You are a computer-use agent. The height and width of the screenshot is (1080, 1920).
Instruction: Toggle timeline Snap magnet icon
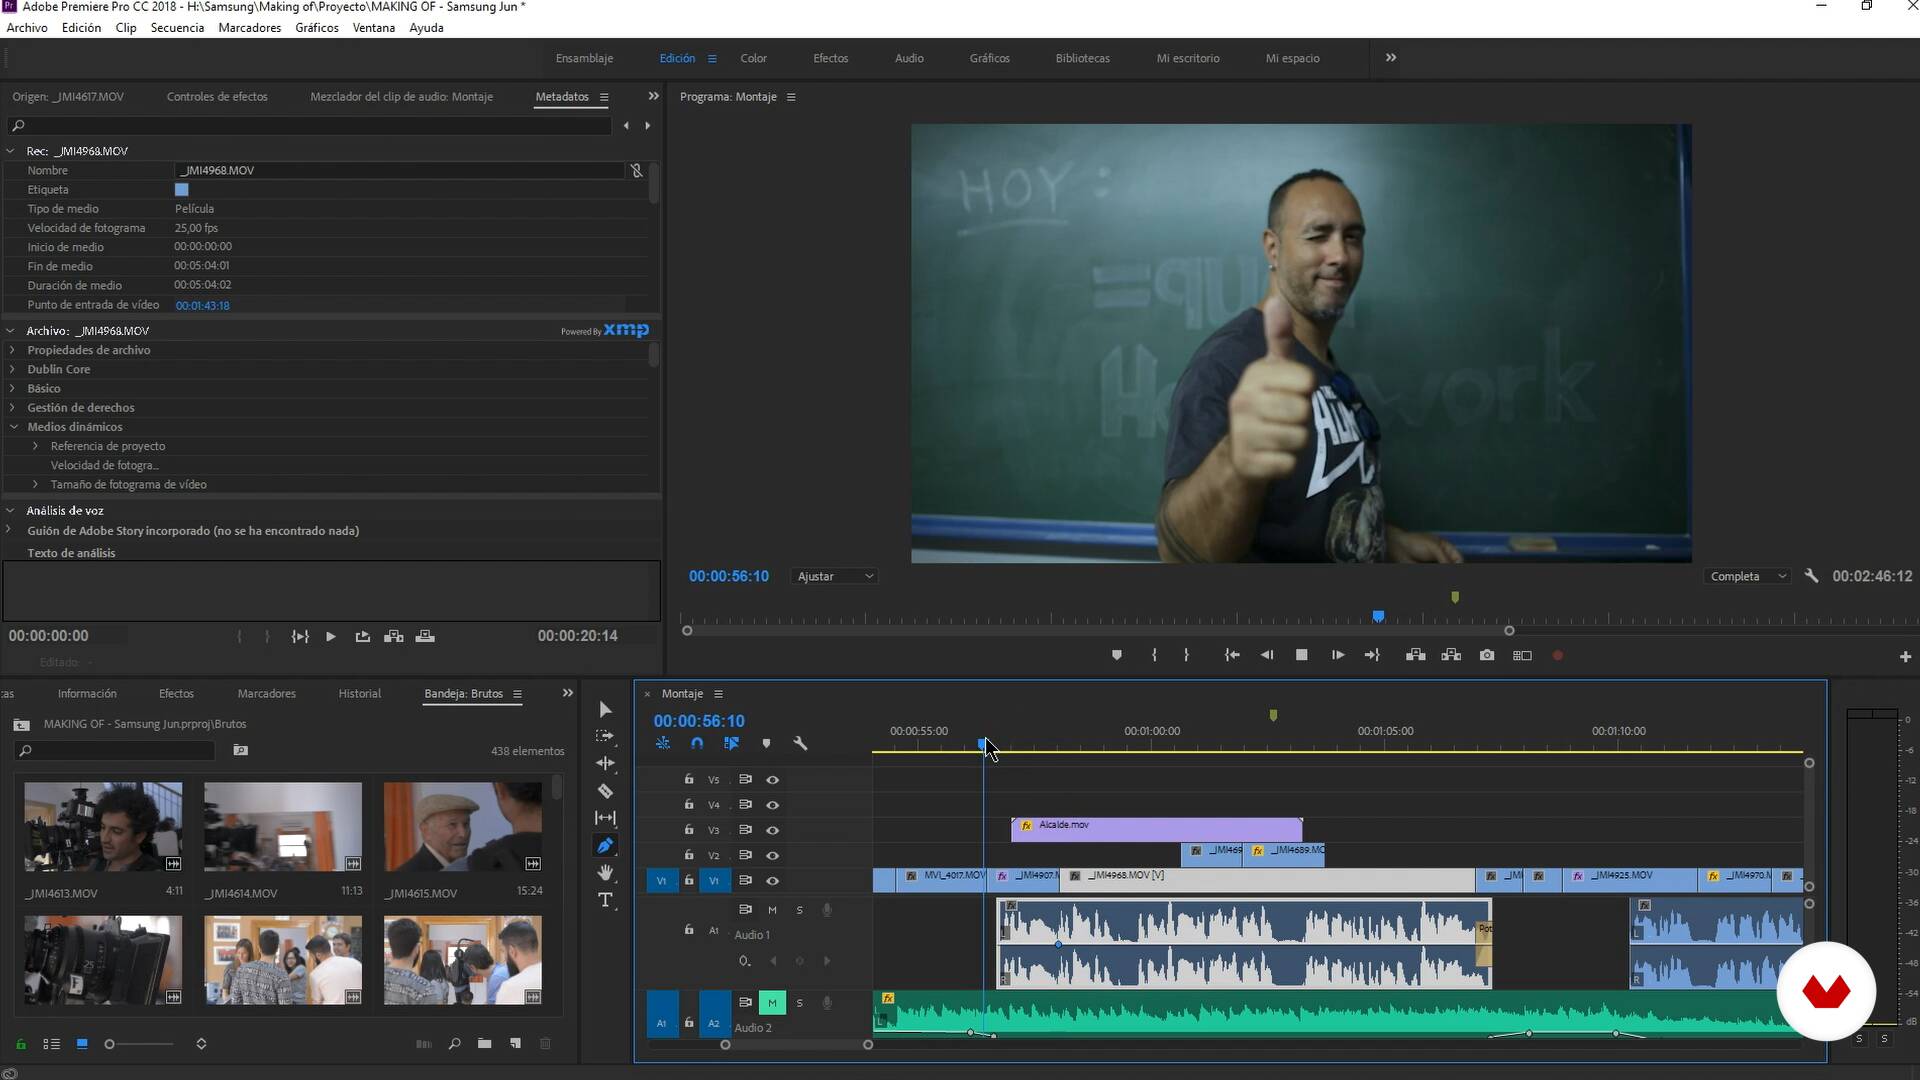point(697,743)
